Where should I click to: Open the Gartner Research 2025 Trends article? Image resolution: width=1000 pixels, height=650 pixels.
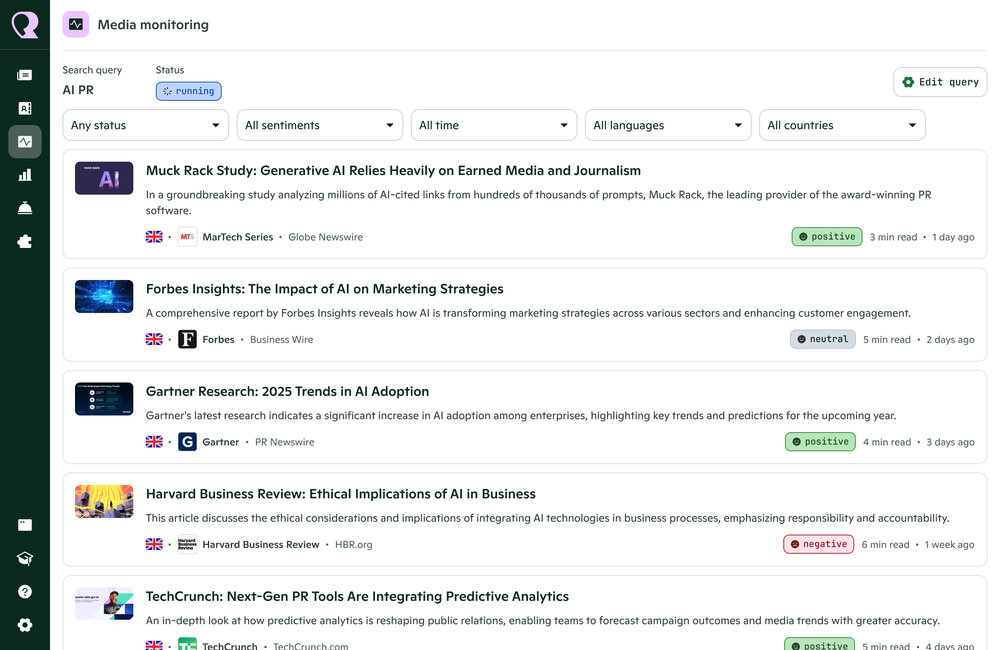287,392
